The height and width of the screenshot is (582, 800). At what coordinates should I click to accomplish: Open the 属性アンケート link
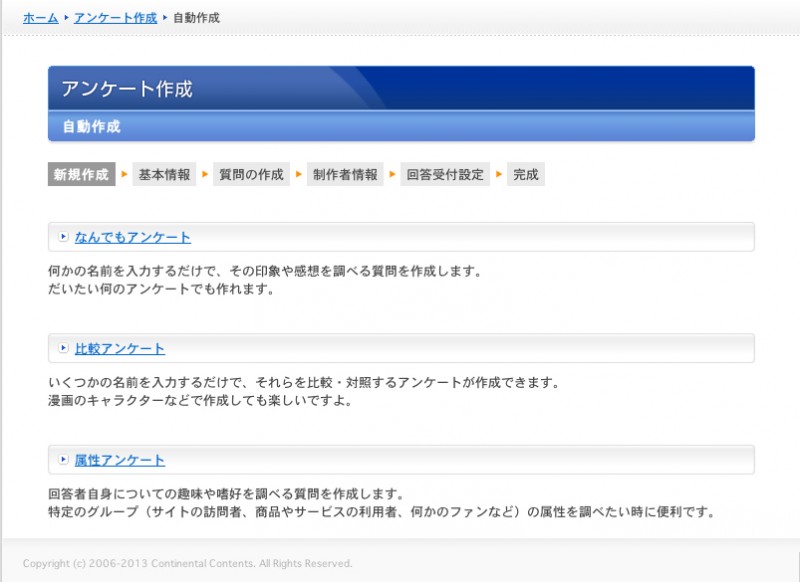click(120, 460)
